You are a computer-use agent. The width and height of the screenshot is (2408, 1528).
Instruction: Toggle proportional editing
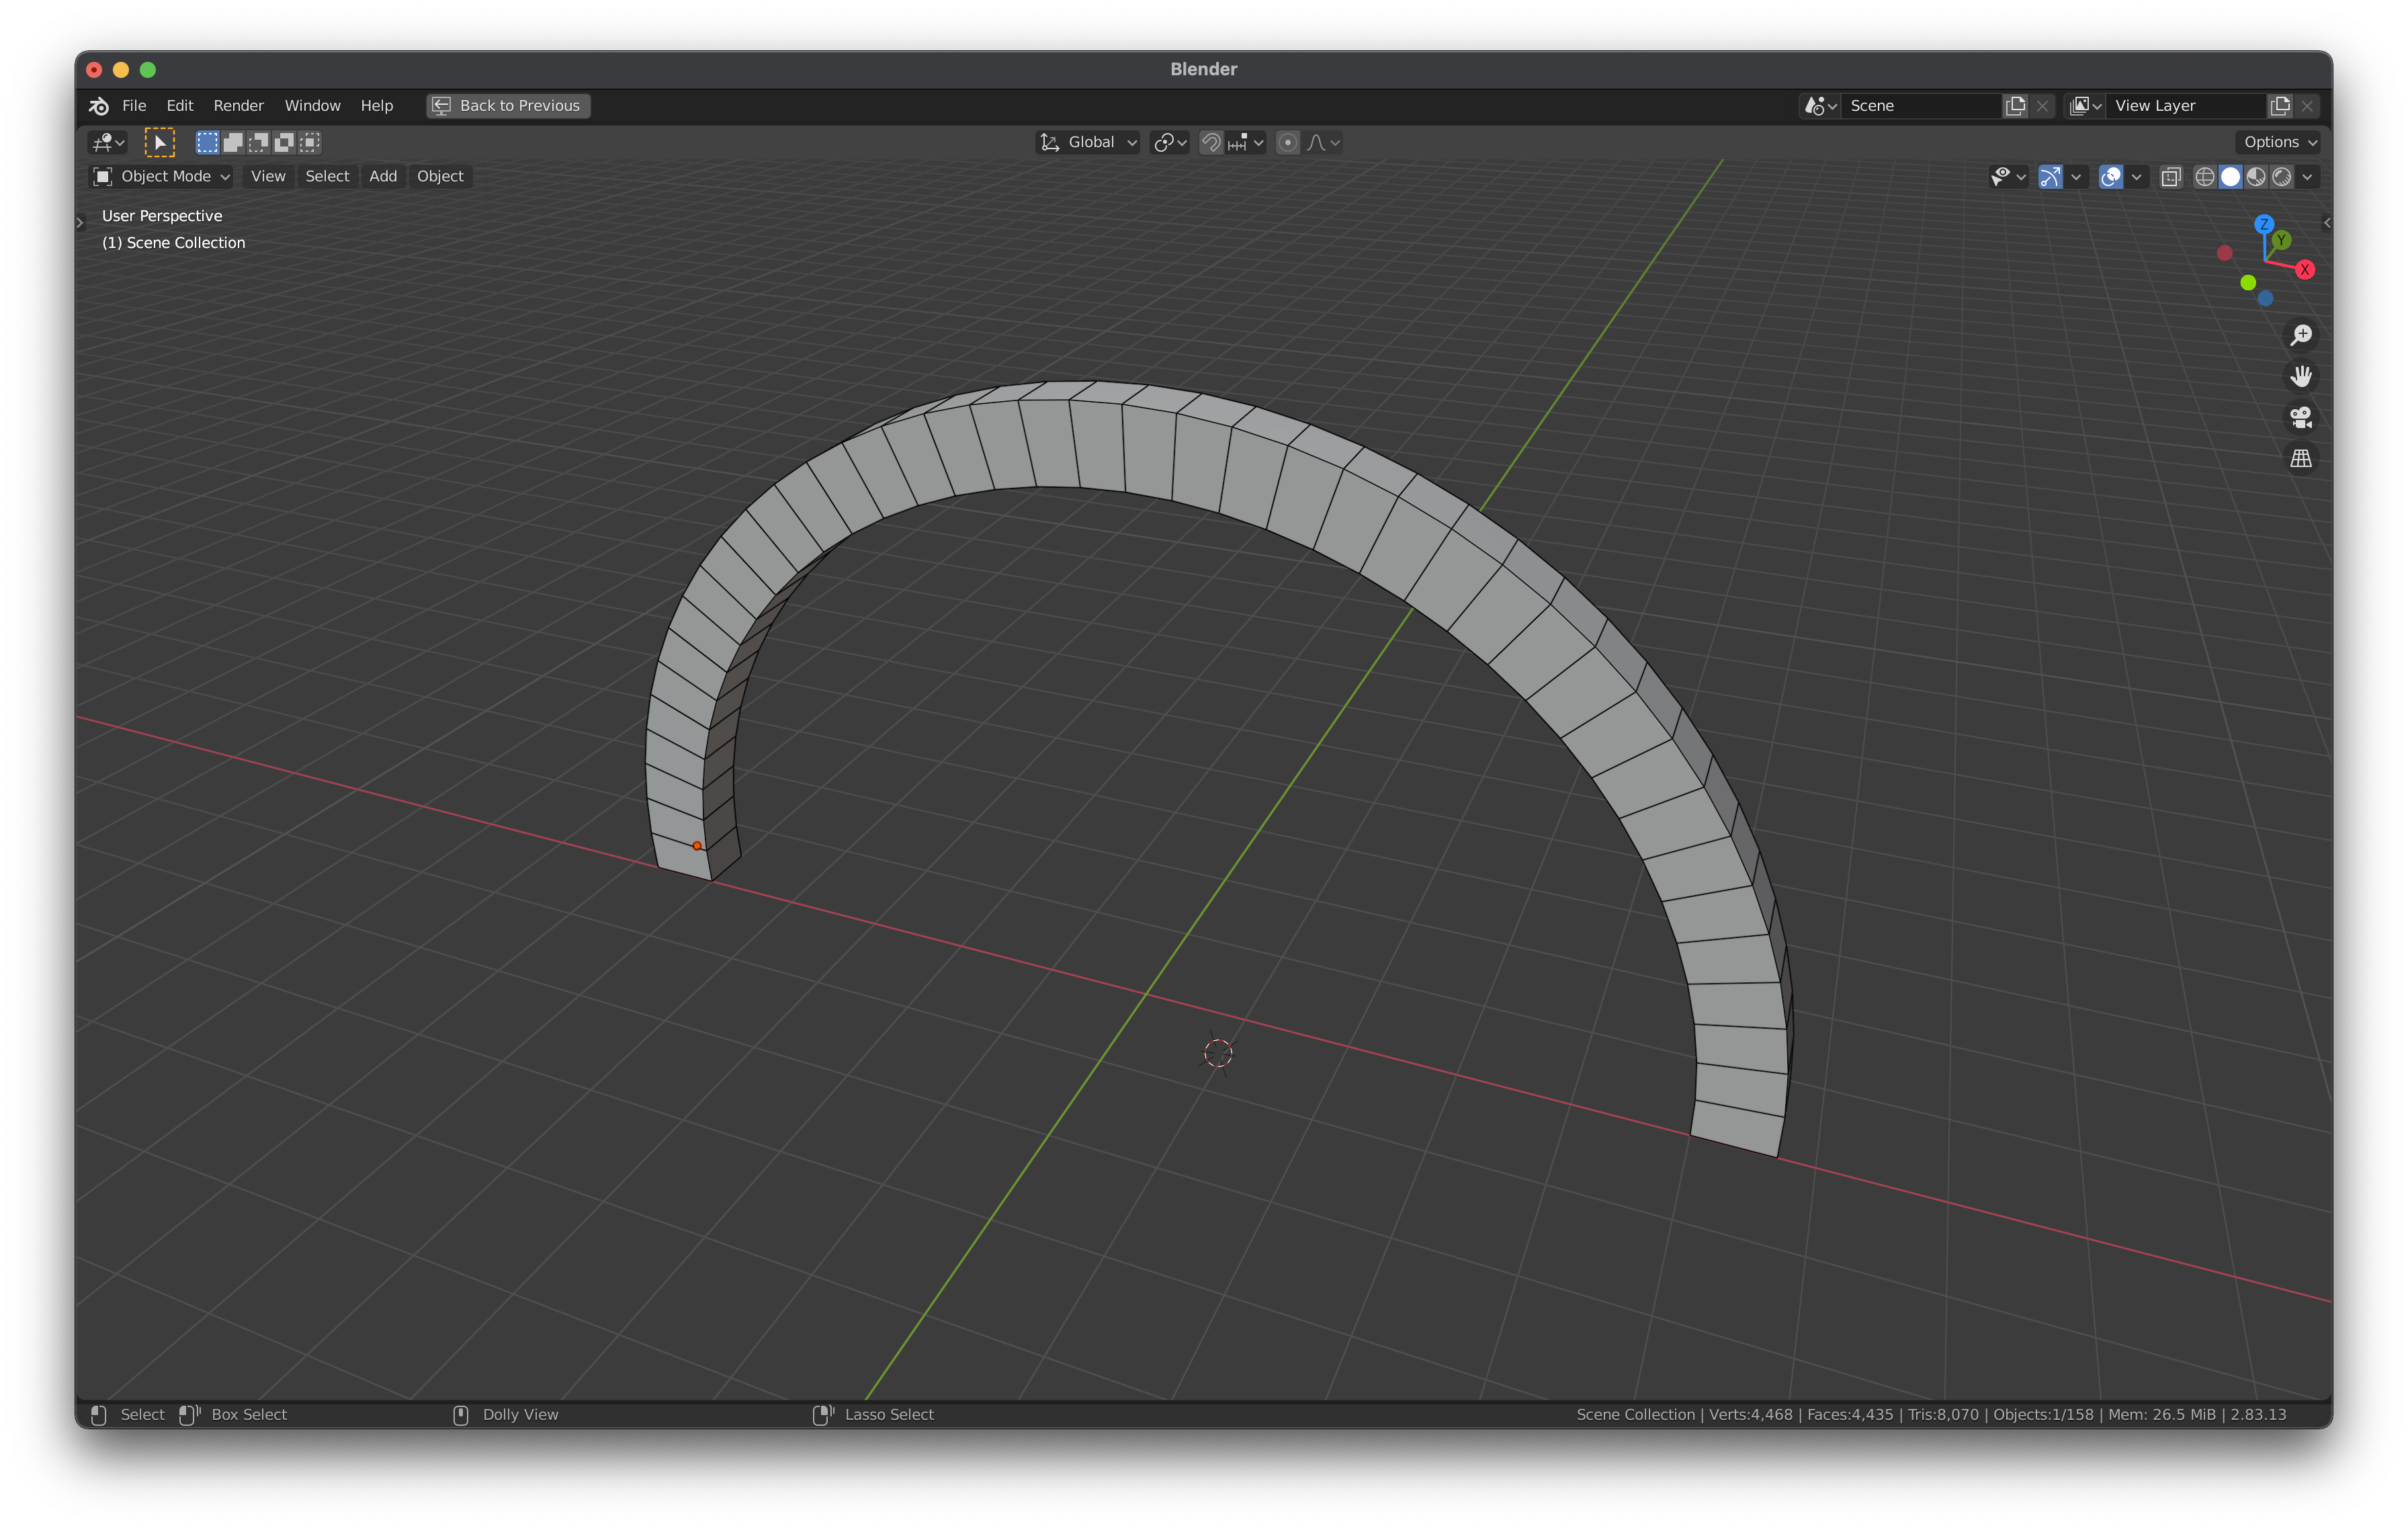(x=1288, y=143)
